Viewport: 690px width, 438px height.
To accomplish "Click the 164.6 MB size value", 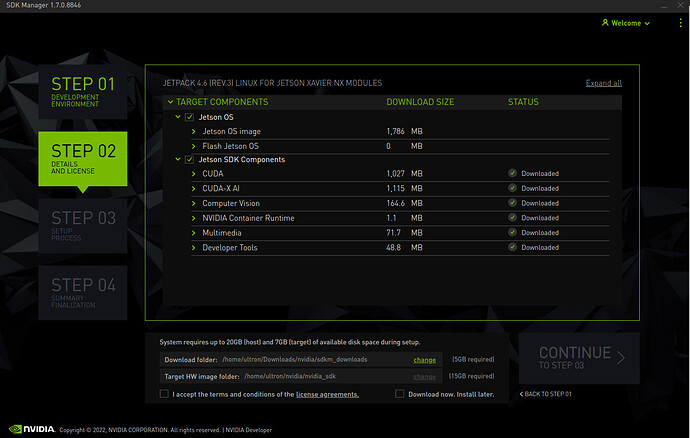I will [x=404, y=203].
